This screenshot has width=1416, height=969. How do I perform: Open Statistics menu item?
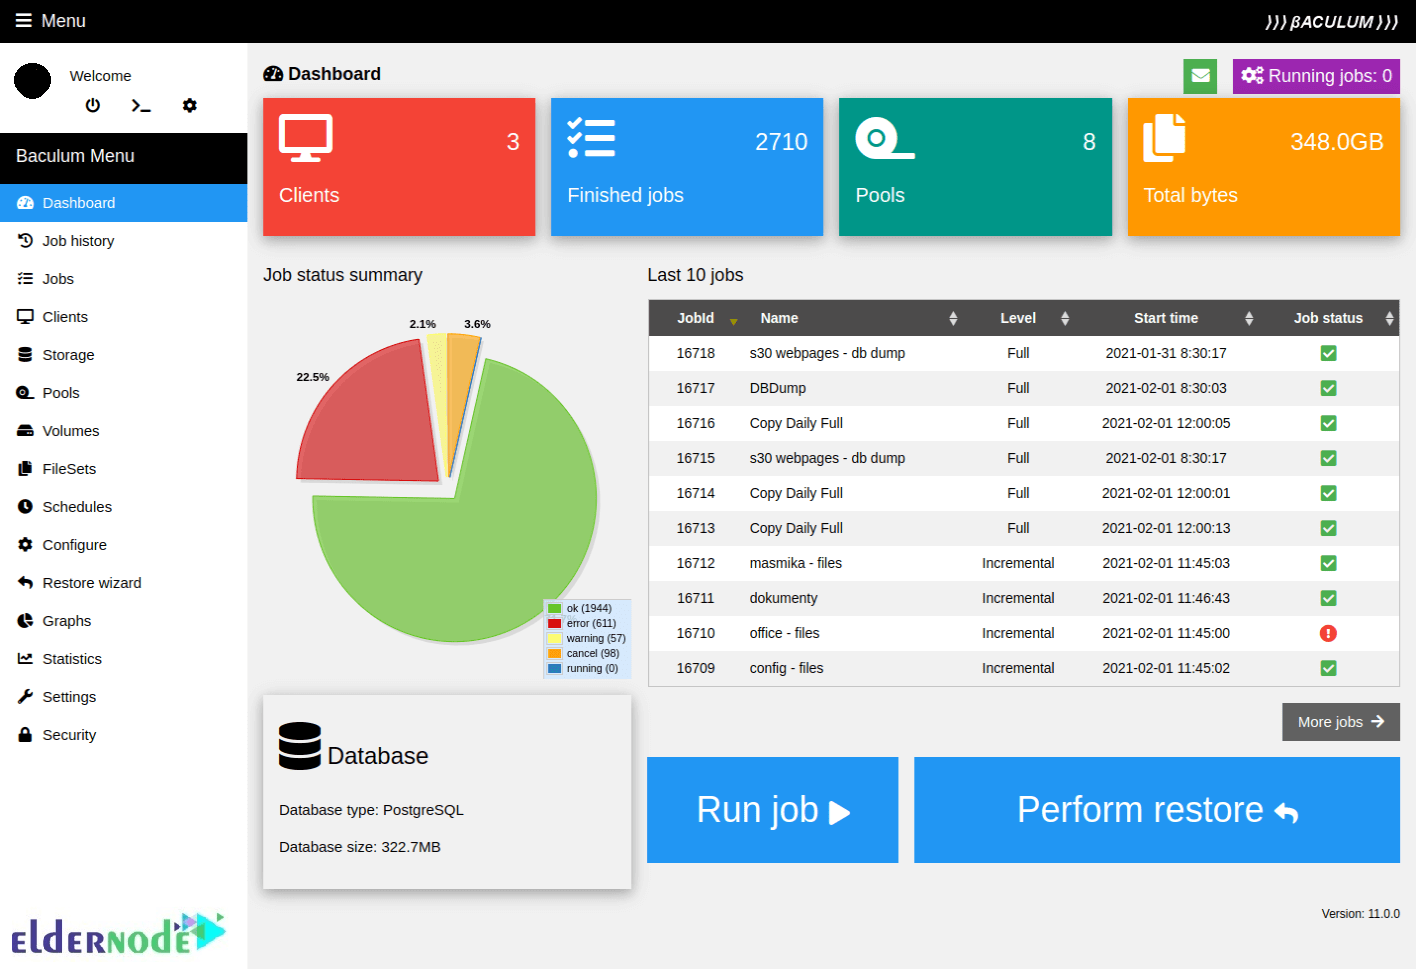click(123, 659)
